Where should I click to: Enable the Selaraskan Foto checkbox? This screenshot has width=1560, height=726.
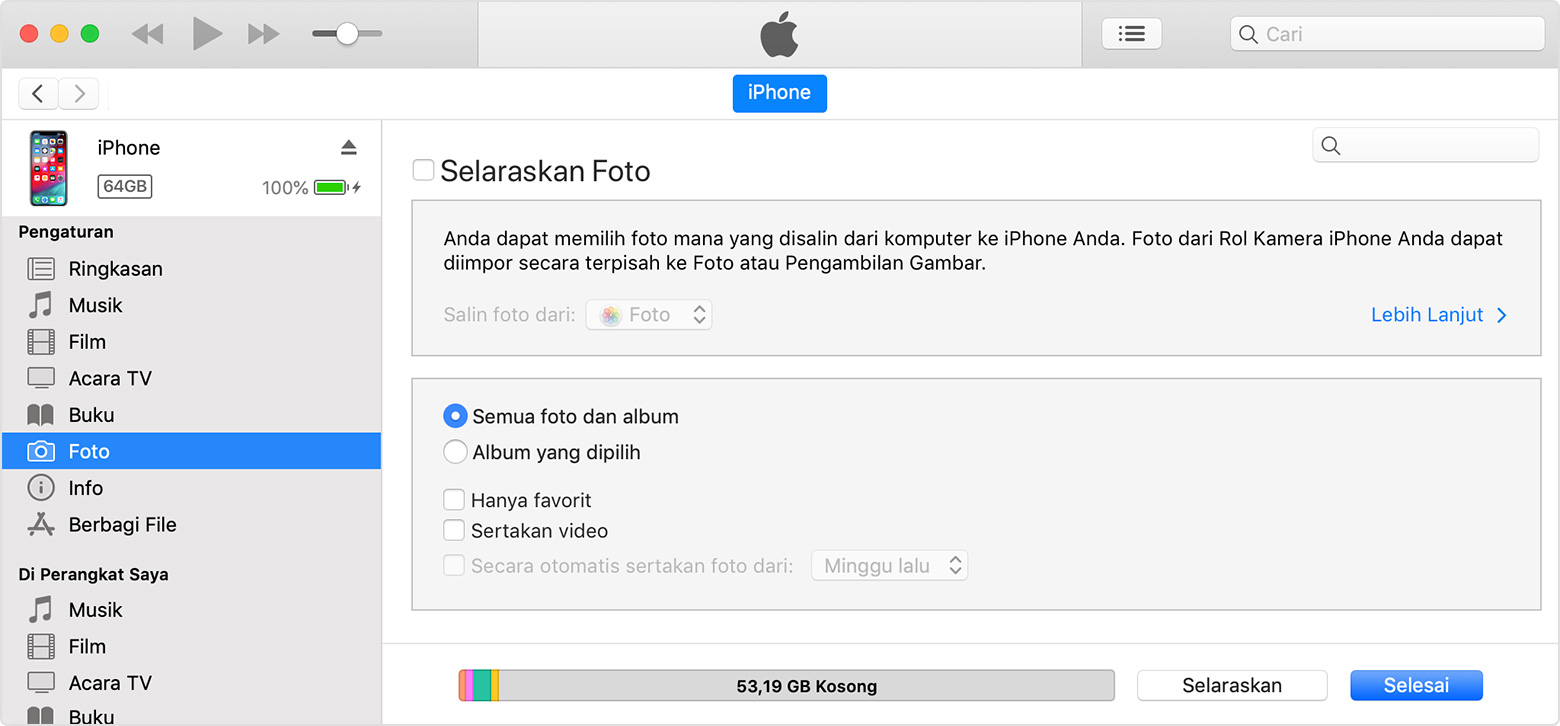point(424,170)
